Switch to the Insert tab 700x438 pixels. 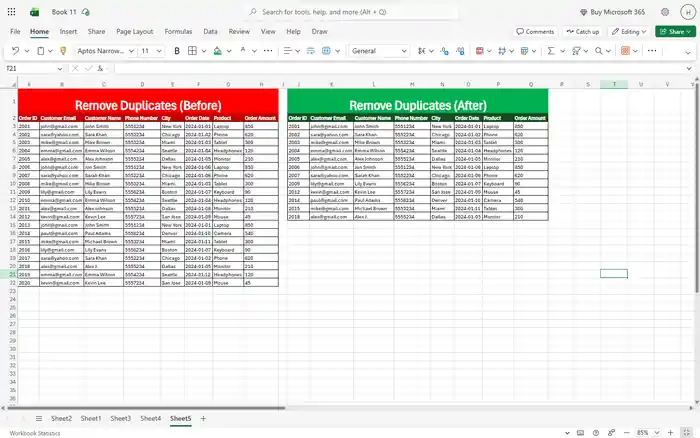point(68,32)
